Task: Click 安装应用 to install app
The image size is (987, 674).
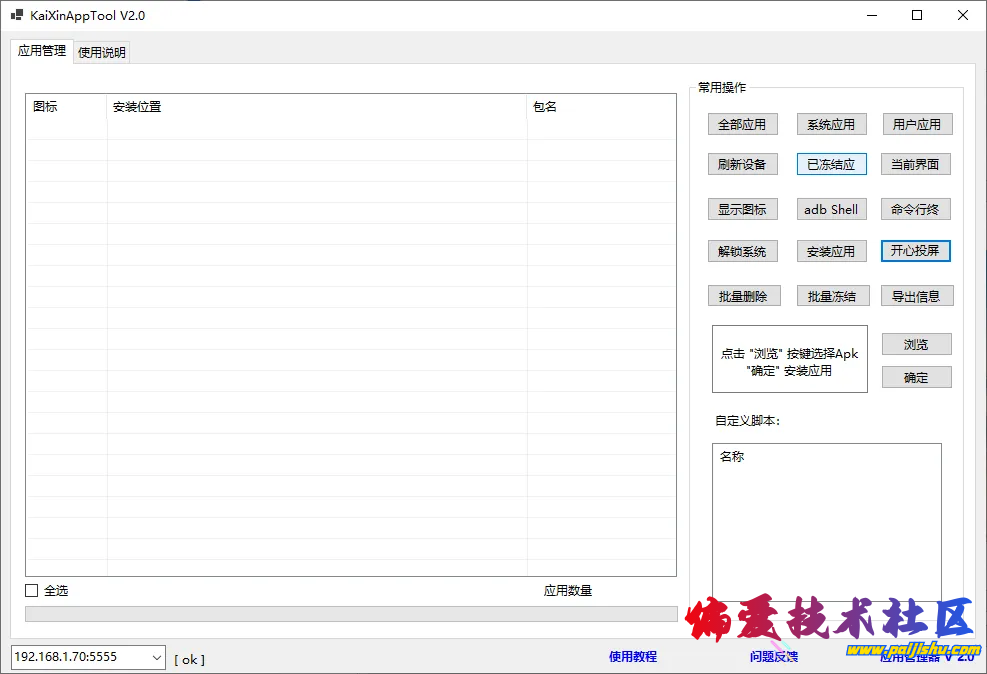Action: (x=831, y=251)
